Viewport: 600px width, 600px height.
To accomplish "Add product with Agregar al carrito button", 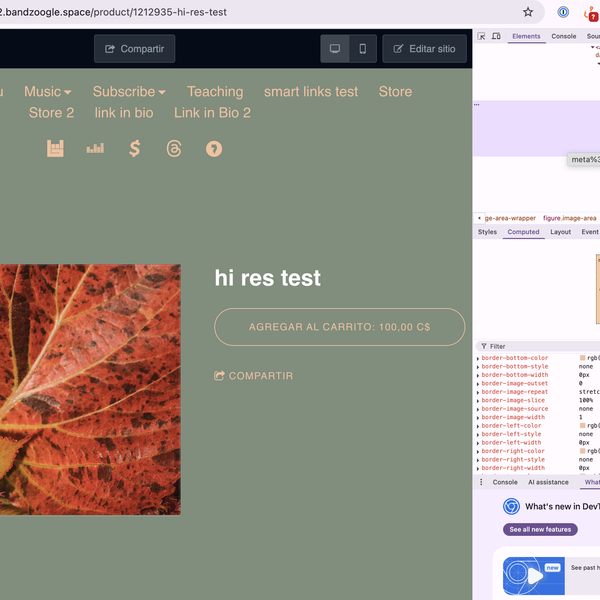I will [x=339, y=327].
